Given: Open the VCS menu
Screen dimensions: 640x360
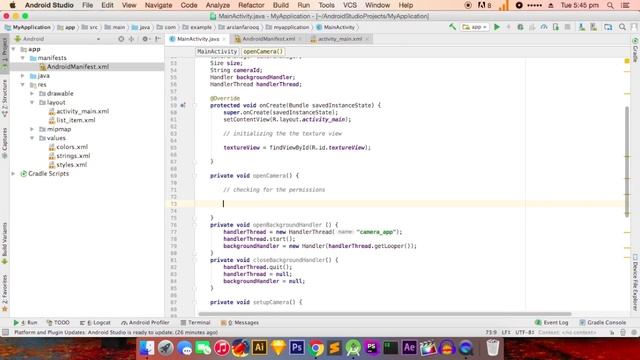Looking at the screenshot, I should tap(349, 5).
